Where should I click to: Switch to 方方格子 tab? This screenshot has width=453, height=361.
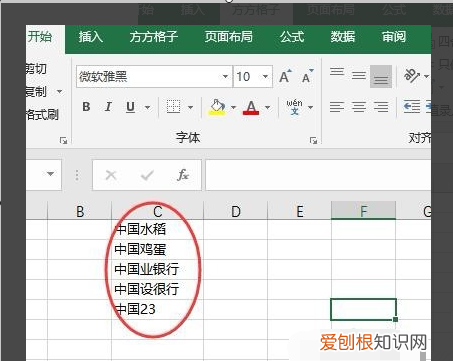pos(154,37)
